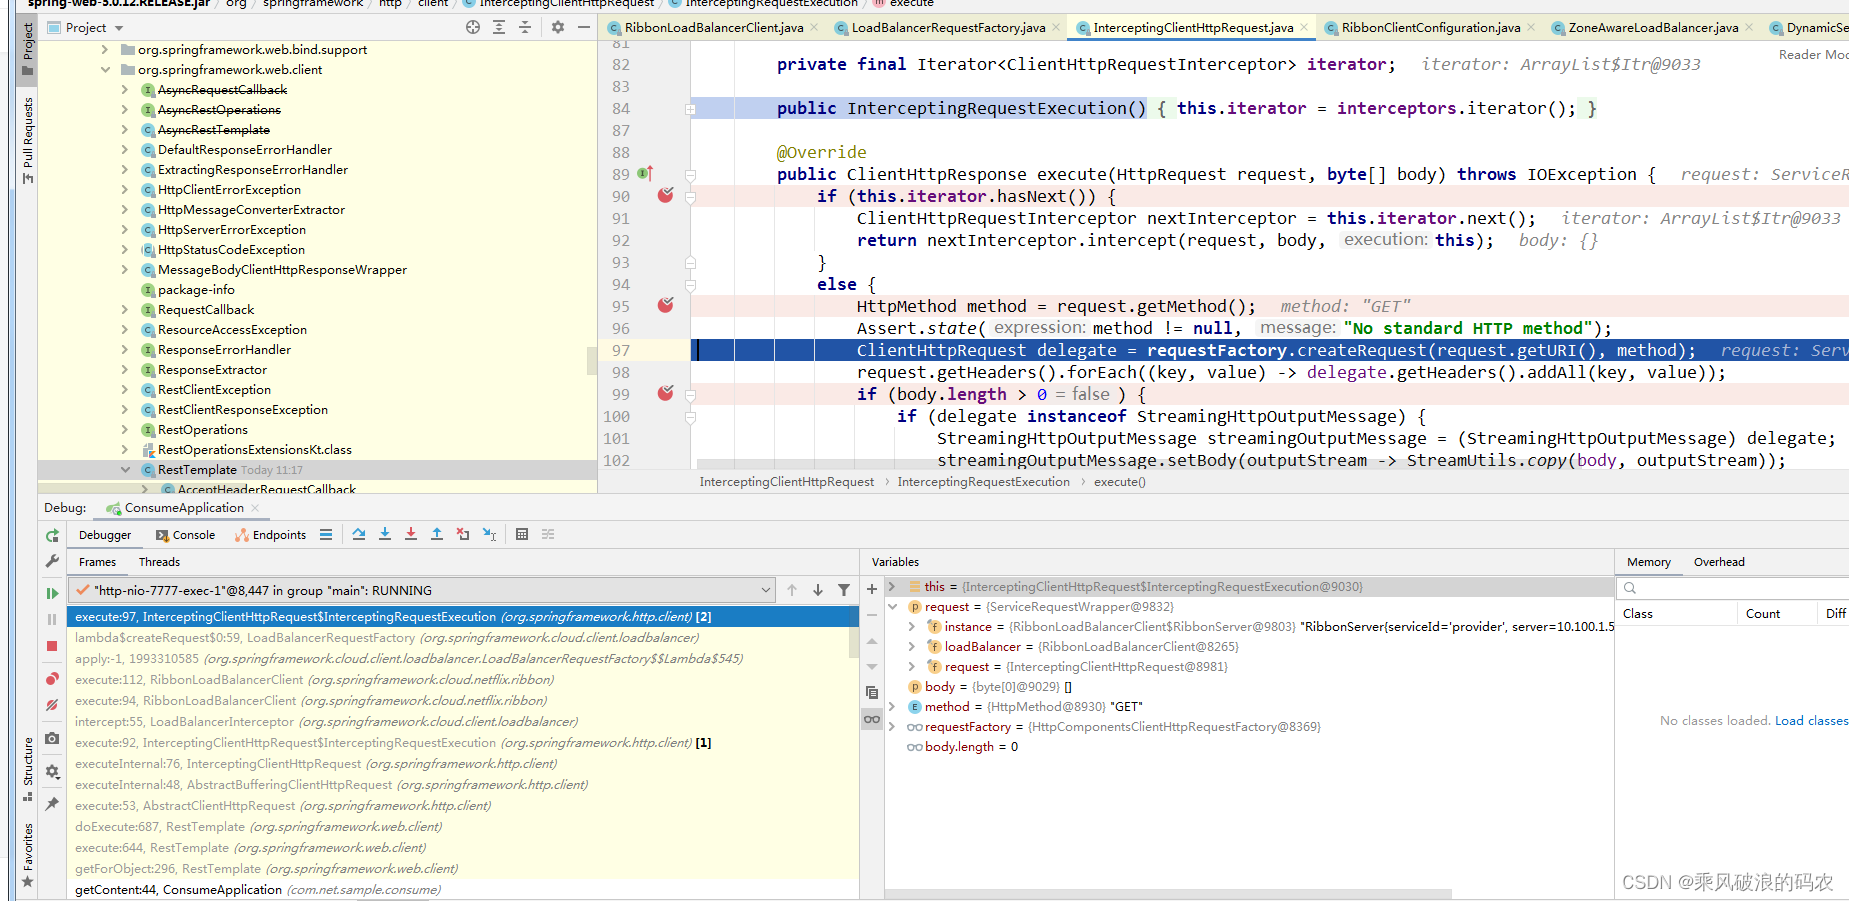Expand the RestOperations tree node
The image size is (1849, 901).
125,430
